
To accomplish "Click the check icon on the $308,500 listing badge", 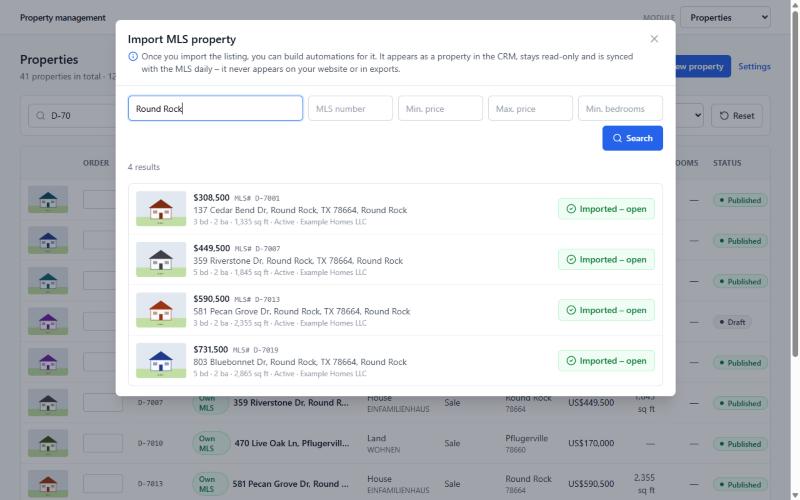I will point(571,209).
